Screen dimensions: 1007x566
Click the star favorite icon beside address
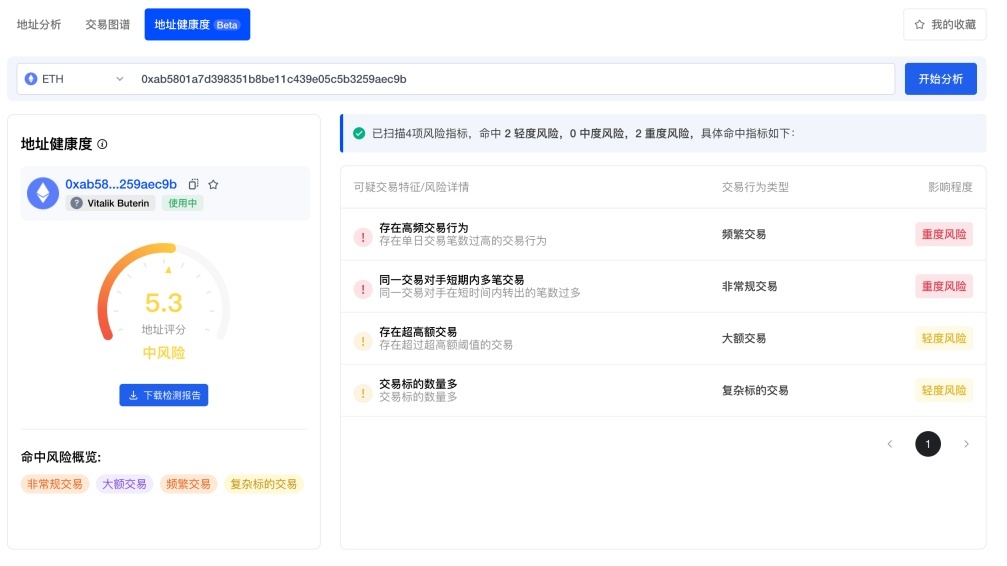tap(213, 184)
